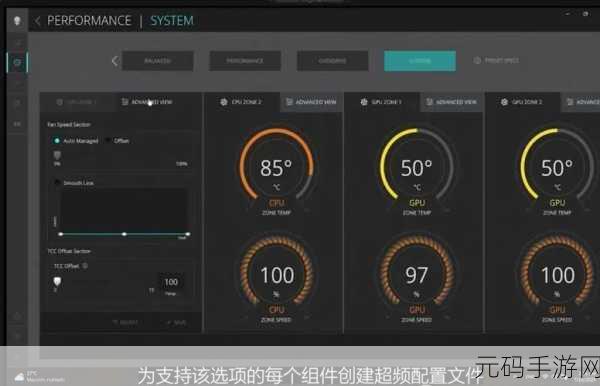Click the middle point on fan curve line
The height and width of the screenshot is (386, 600).
click(x=124, y=234)
